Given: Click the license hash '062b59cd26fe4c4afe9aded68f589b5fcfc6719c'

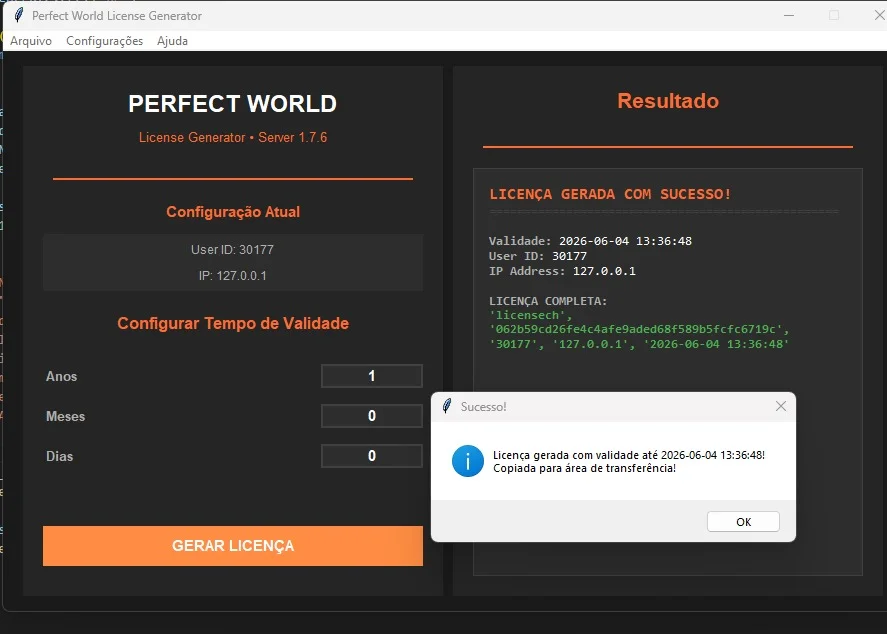Looking at the screenshot, I should 639,329.
